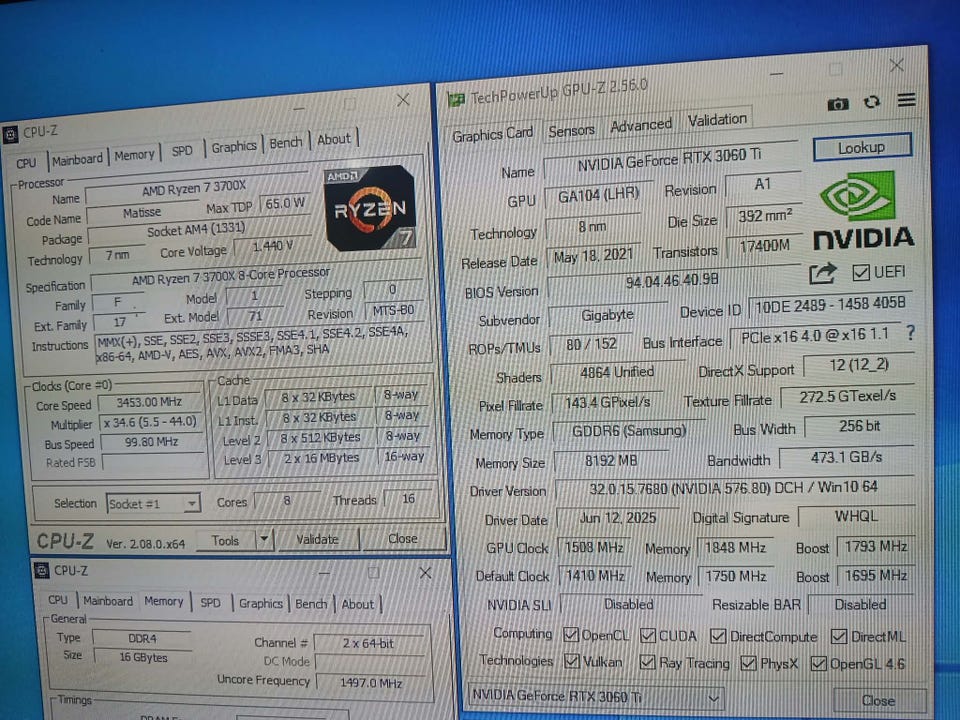This screenshot has width=960, height=720.
Task: Click the GPU-Z refresh icon
Action: pos(872,102)
